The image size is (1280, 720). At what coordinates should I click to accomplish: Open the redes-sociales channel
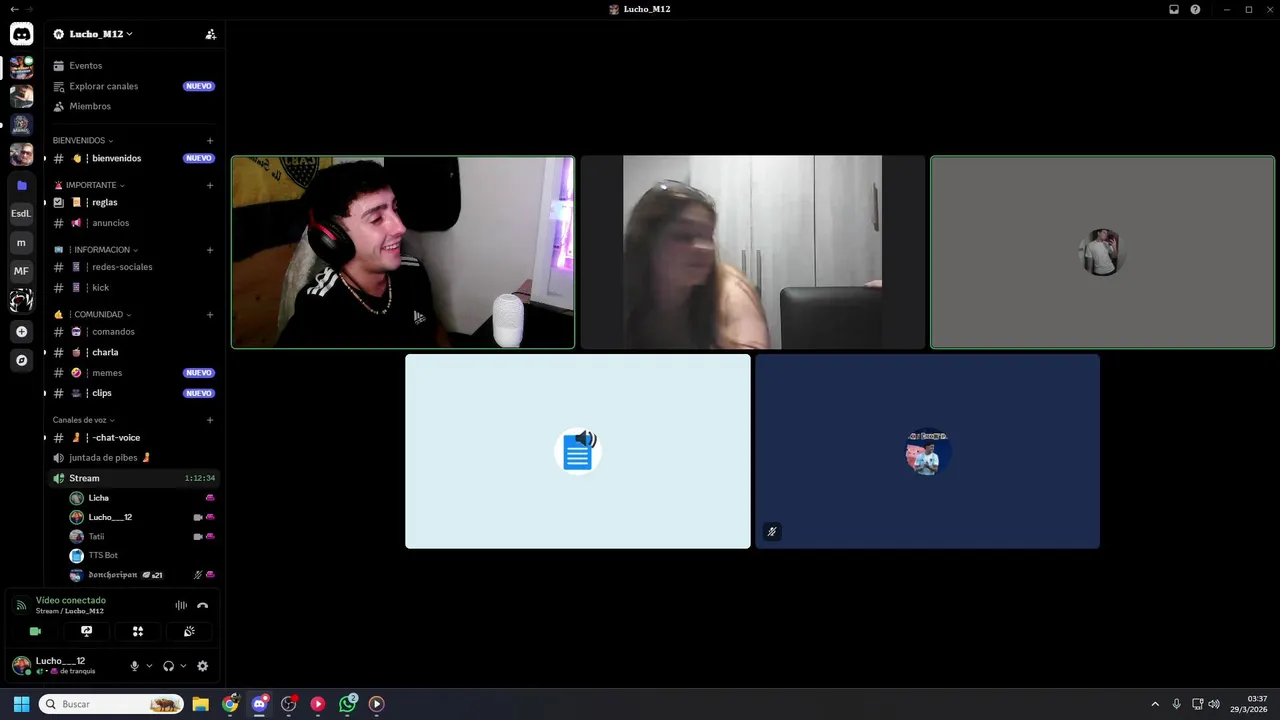[x=133, y=267]
